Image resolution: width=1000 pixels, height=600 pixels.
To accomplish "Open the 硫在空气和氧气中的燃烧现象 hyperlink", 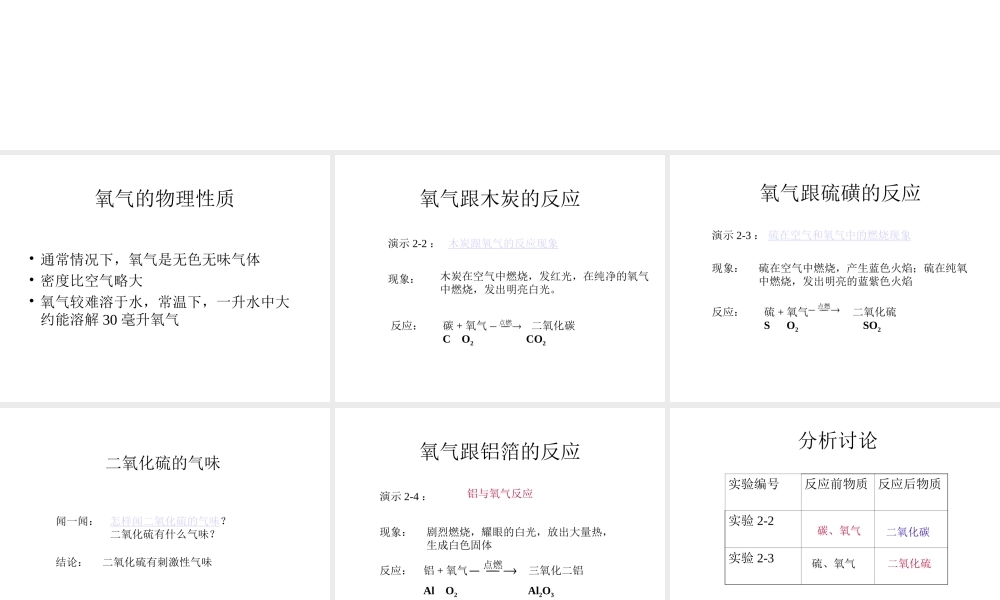I will (x=840, y=235).
